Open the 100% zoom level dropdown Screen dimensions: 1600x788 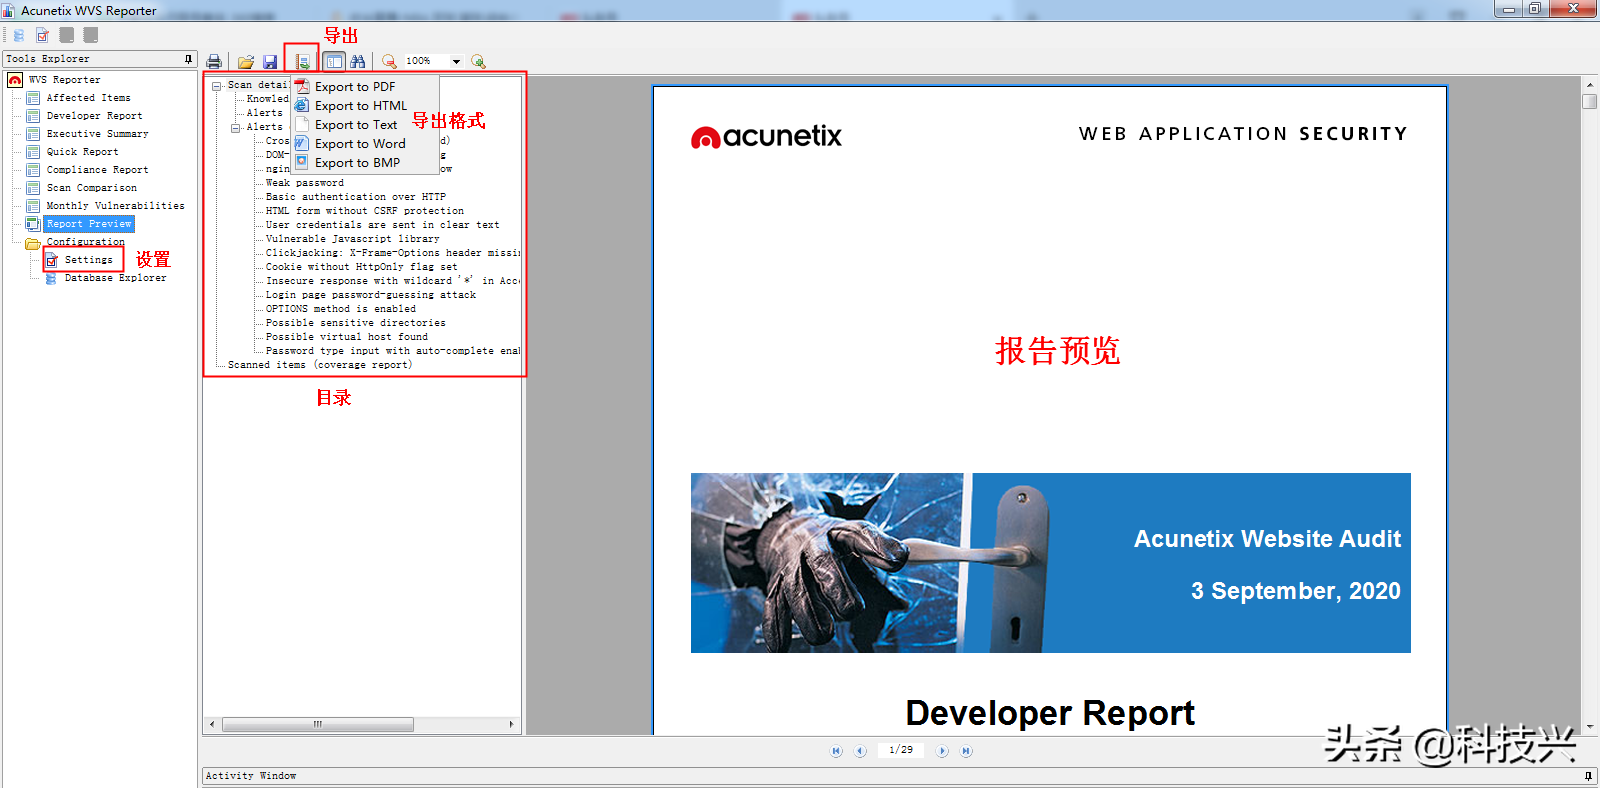(x=457, y=62)
